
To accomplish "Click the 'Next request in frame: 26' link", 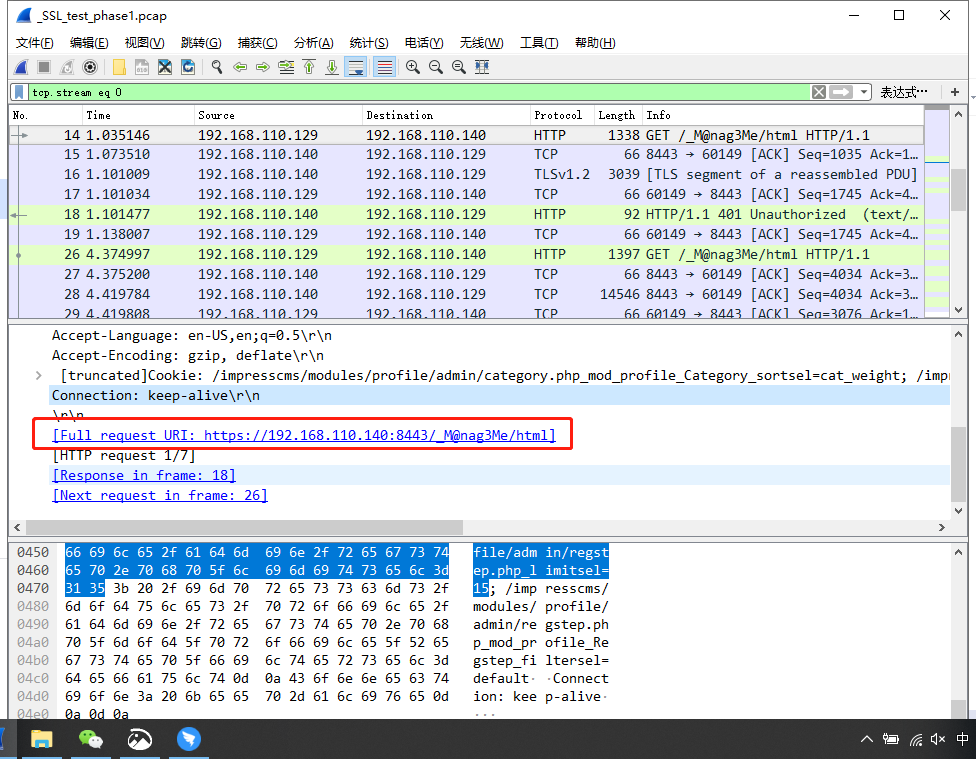I will coord(160,495).
